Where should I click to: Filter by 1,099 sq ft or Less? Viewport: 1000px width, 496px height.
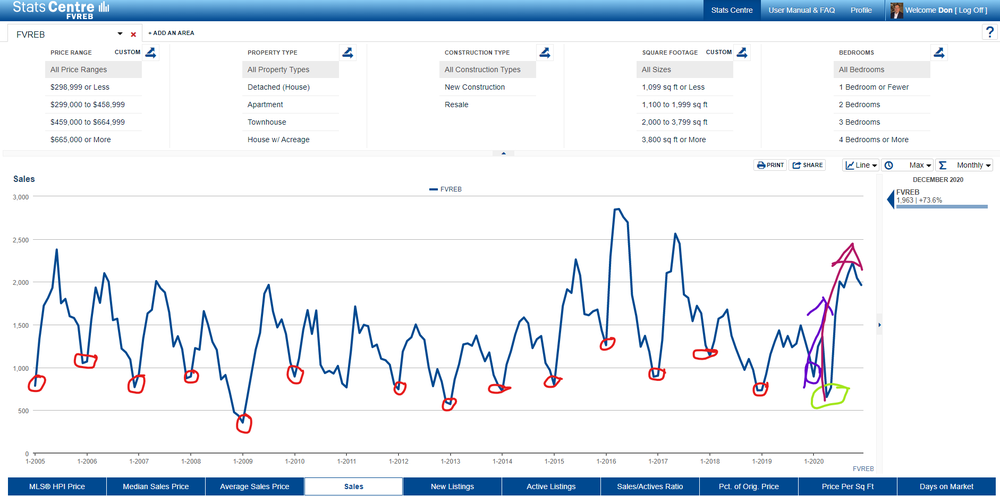(684, 87)
